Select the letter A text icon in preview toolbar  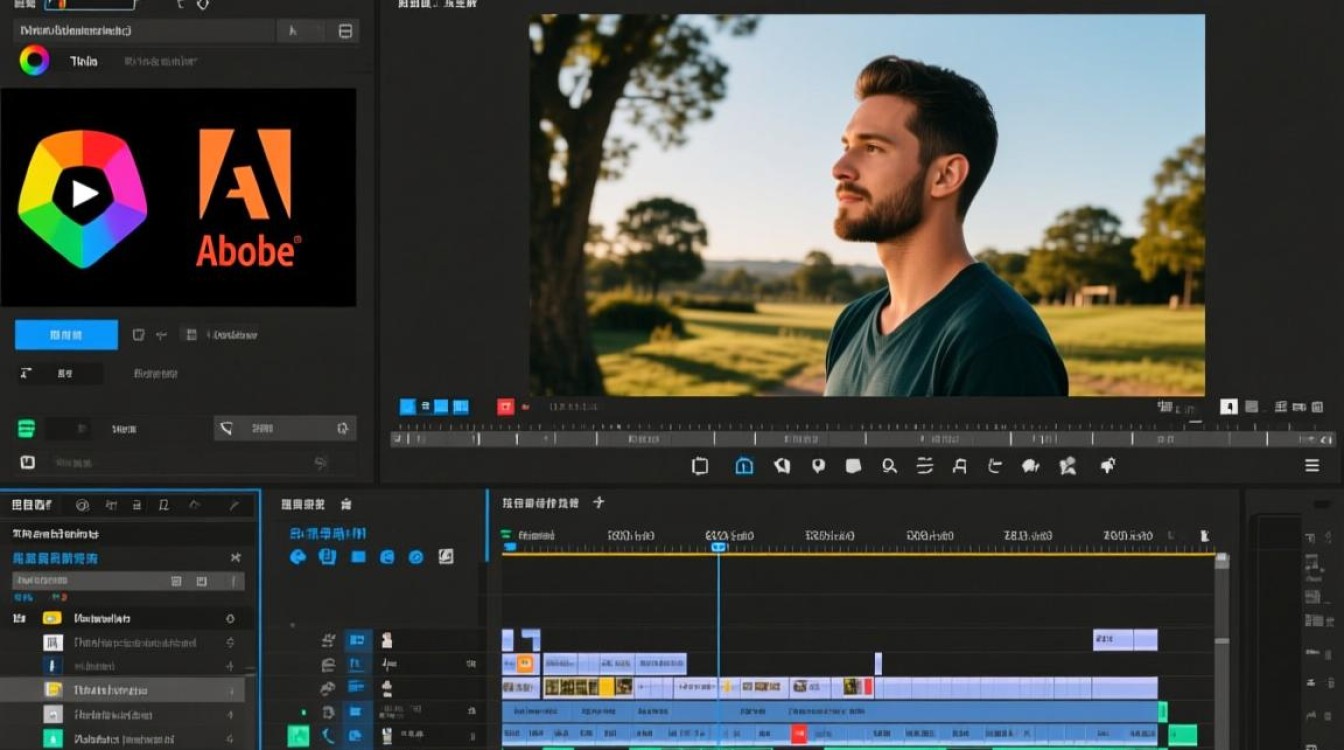pos(960,466)
